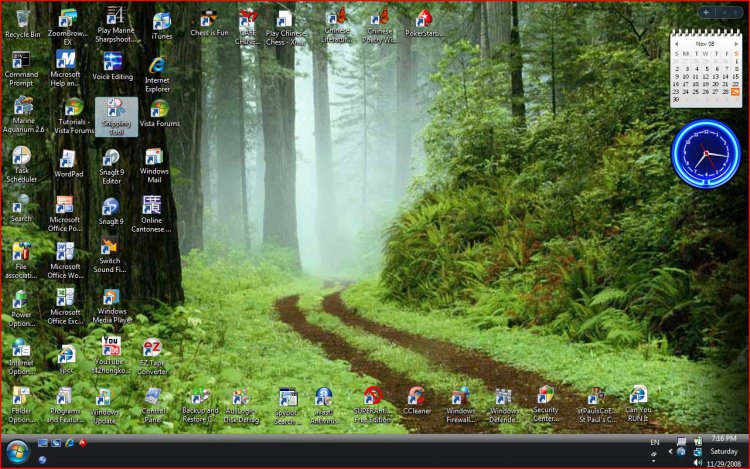Open Backup and Restore Center shortcut
The height and width of the screenshot is (469, 750).
(200, 405)
